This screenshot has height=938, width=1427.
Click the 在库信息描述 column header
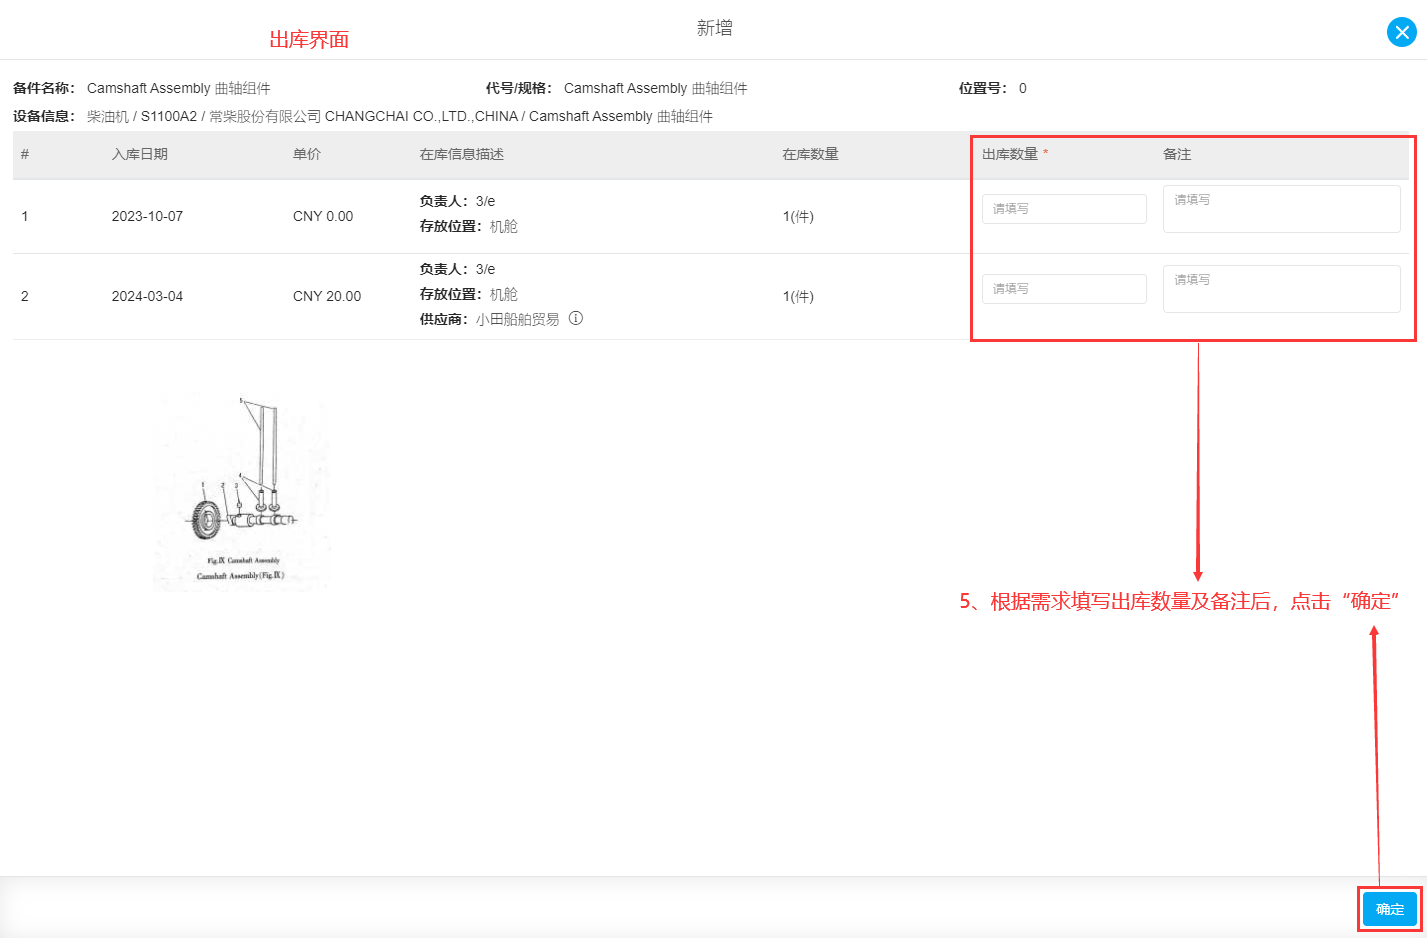(x=462, y=154)
